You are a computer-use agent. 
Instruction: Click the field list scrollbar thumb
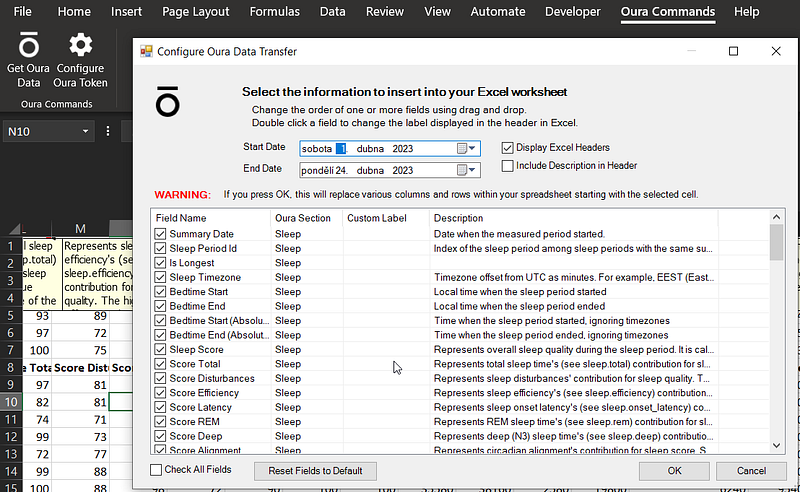pos(777,242)
